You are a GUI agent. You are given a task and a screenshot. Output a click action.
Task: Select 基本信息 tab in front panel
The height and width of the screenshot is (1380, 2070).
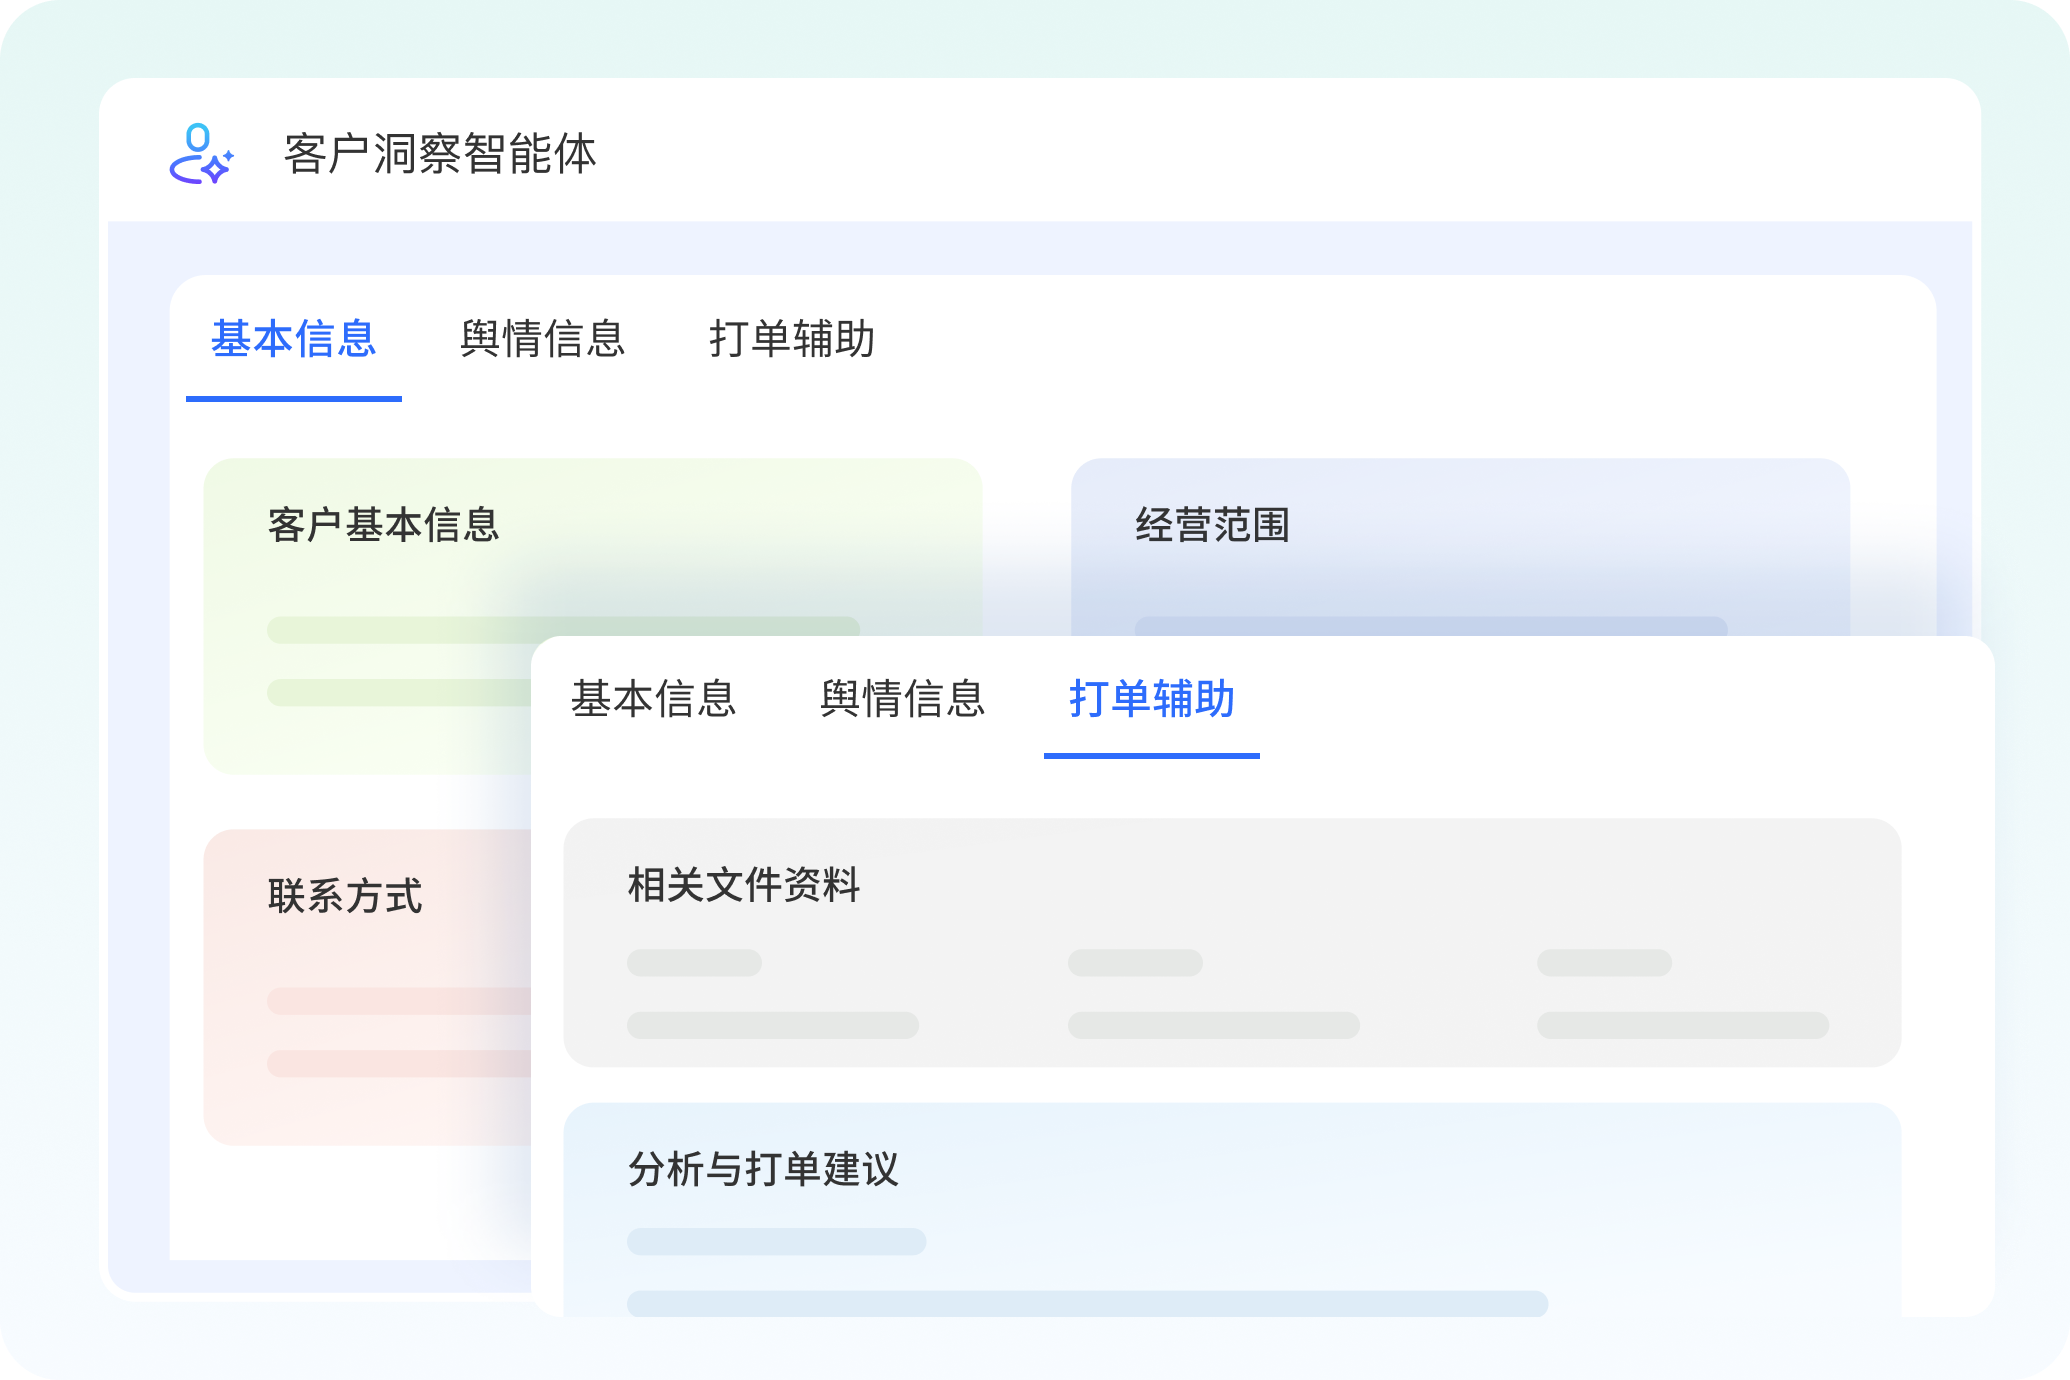(x=653, y=698)
